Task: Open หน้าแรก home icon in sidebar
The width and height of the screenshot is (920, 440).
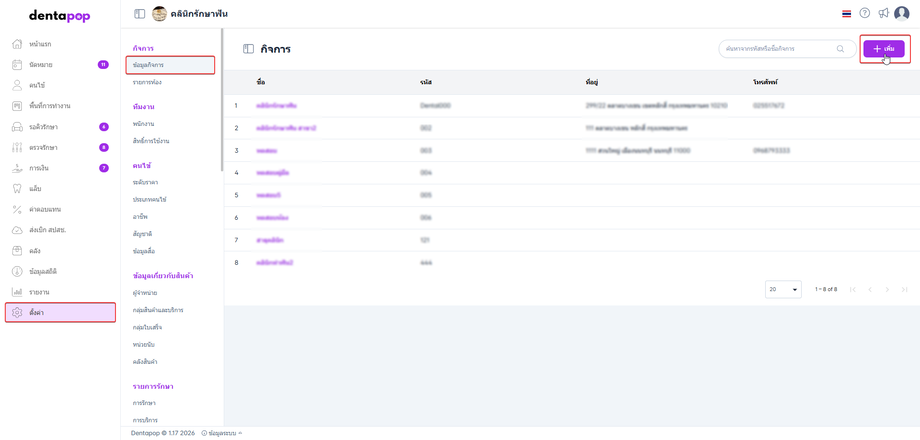Action: (x=17, y=44)
